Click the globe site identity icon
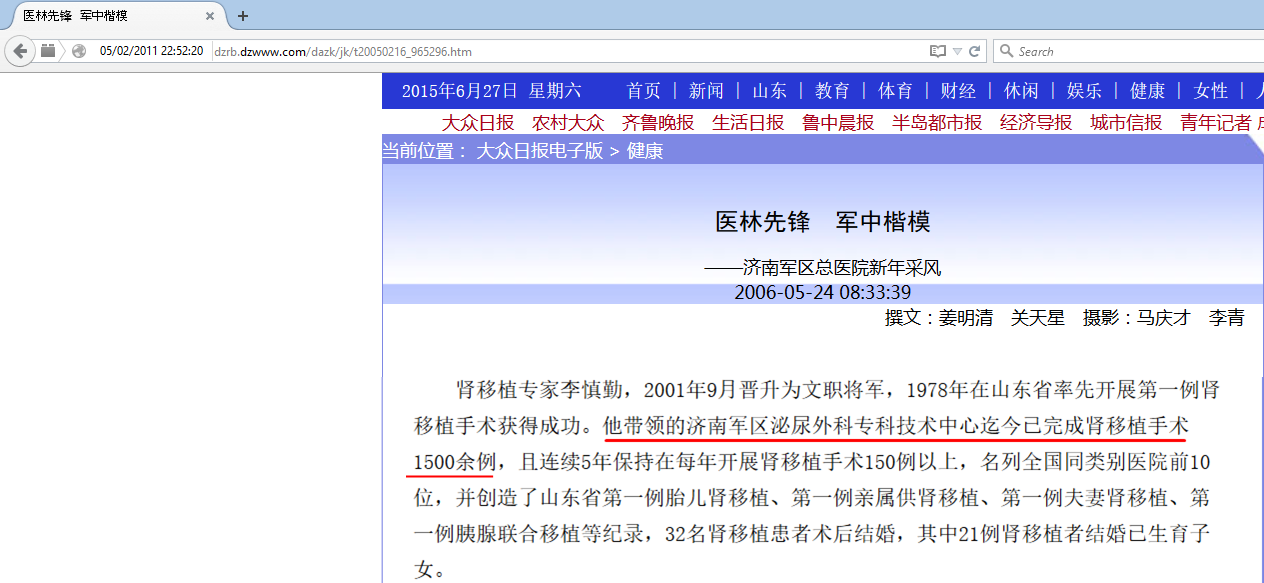 pyautogui.click(x=79, y=51)
